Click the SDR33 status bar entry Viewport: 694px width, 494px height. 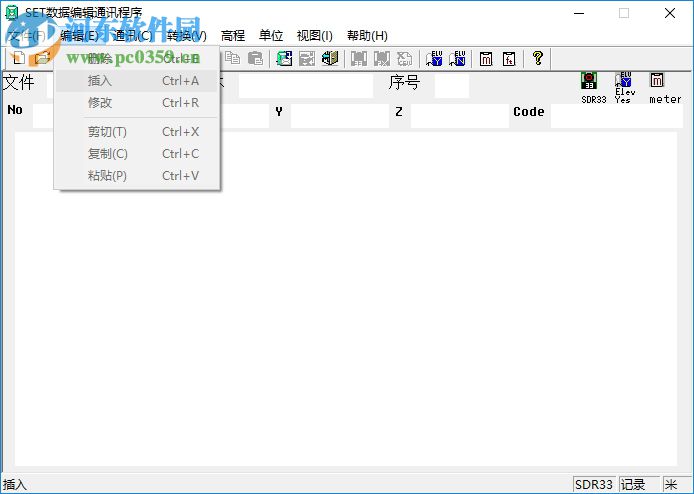pos(594,485)
